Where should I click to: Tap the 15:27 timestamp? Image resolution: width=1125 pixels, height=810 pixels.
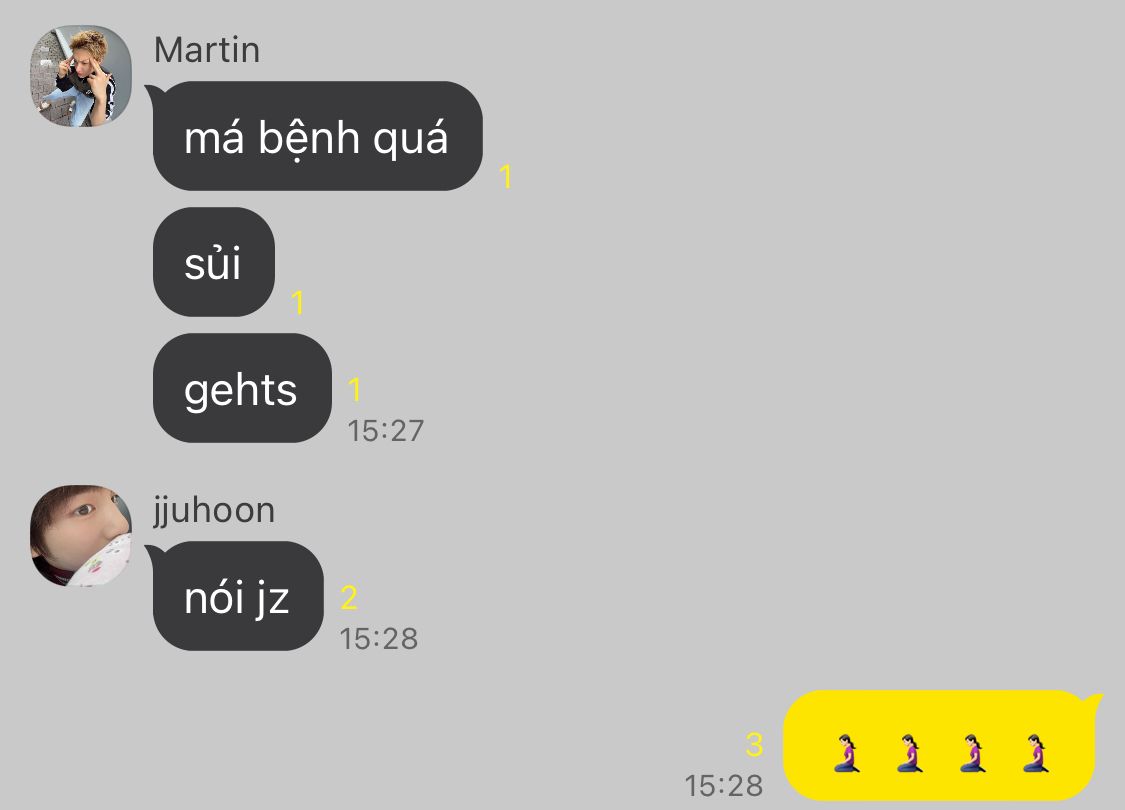click(386, 431)
